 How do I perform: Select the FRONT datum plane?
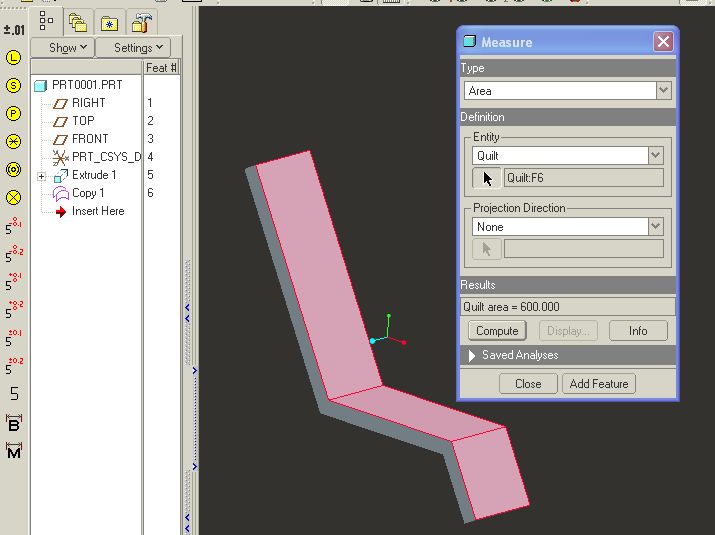[80, 139]
